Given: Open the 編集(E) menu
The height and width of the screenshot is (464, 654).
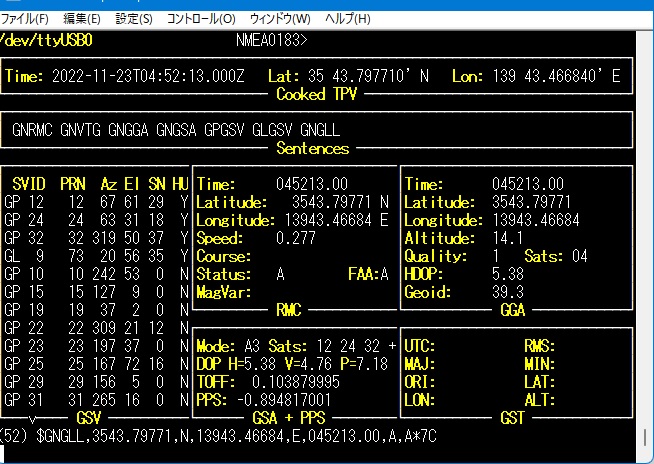Looking at the screenshot, I should 81,19.
